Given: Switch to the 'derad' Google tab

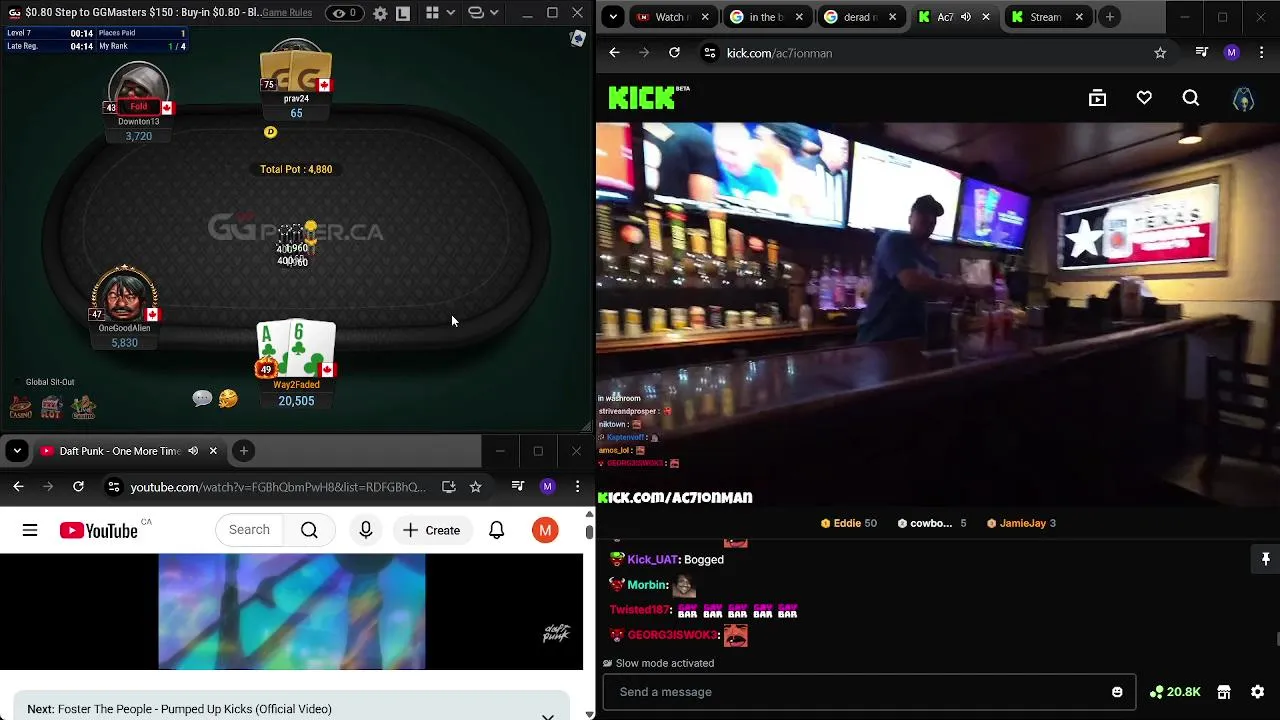Looking at the screenshot, I should [860, 17].
